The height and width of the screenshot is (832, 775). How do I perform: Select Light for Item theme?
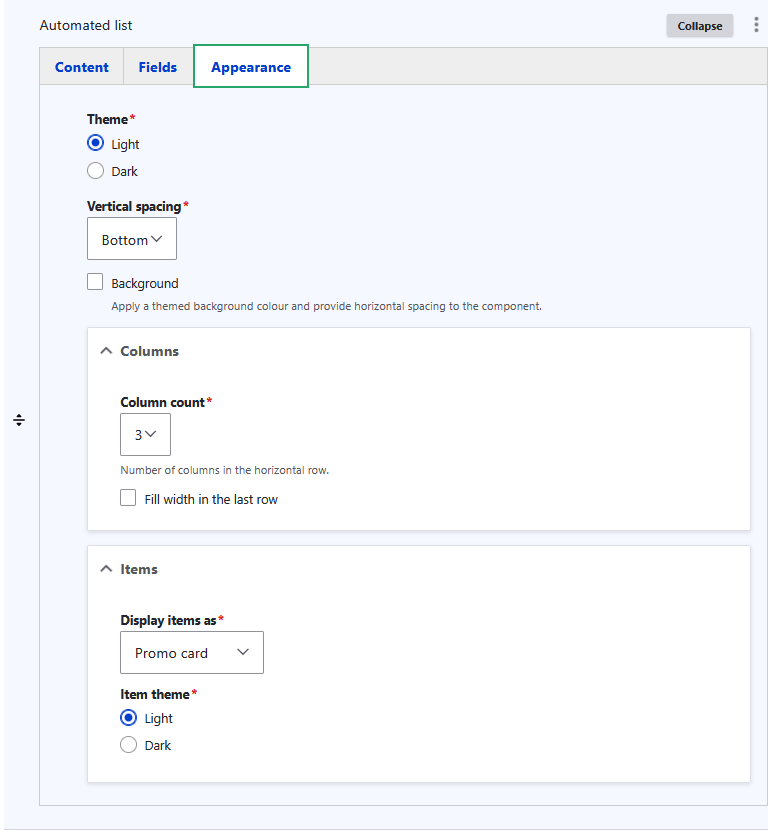click(128, 717)
